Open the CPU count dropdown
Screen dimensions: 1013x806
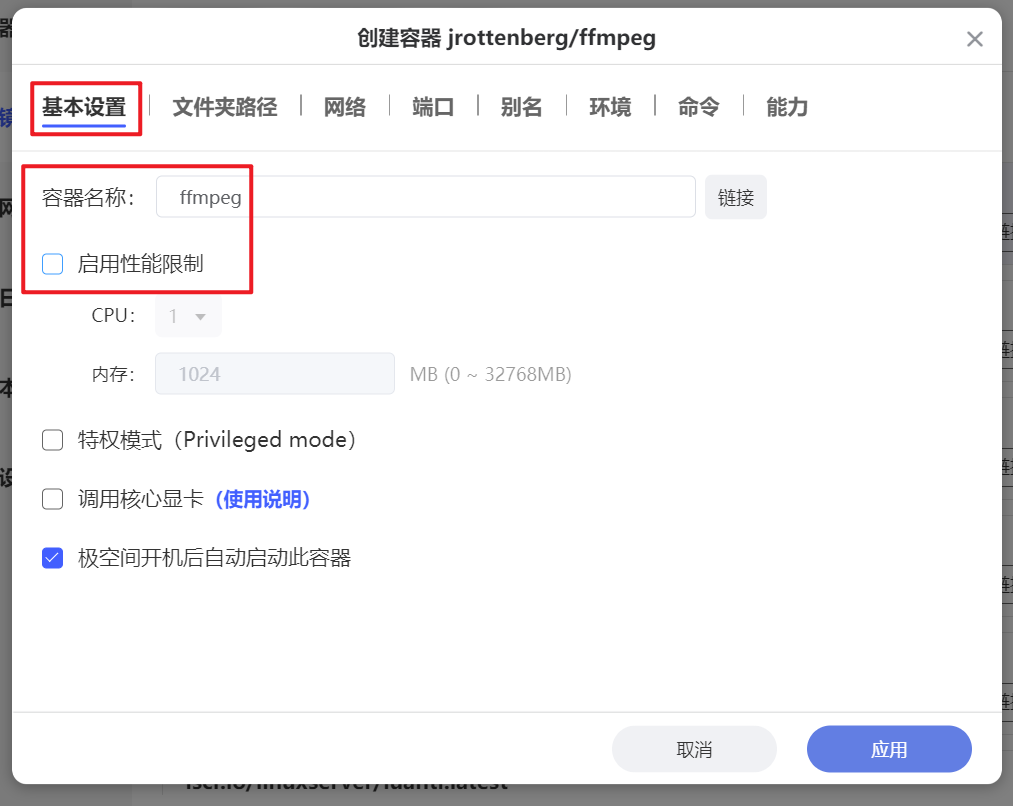pyautogui.click(x=188, y=316)
